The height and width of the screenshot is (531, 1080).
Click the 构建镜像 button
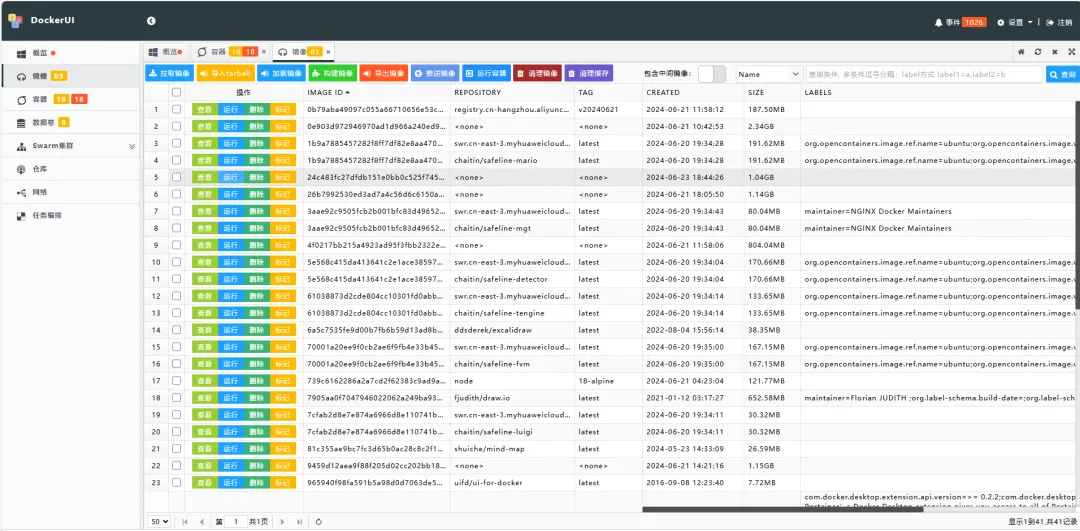pos(332,73)
